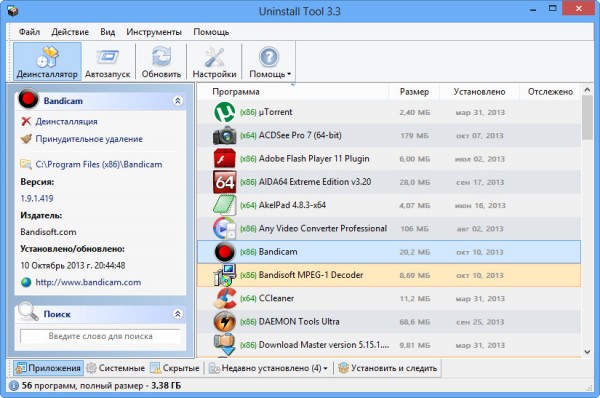Screen dimensions: 600x398
Task: Click the Обновить refresh toolbar button
Action: click(161, 62)
